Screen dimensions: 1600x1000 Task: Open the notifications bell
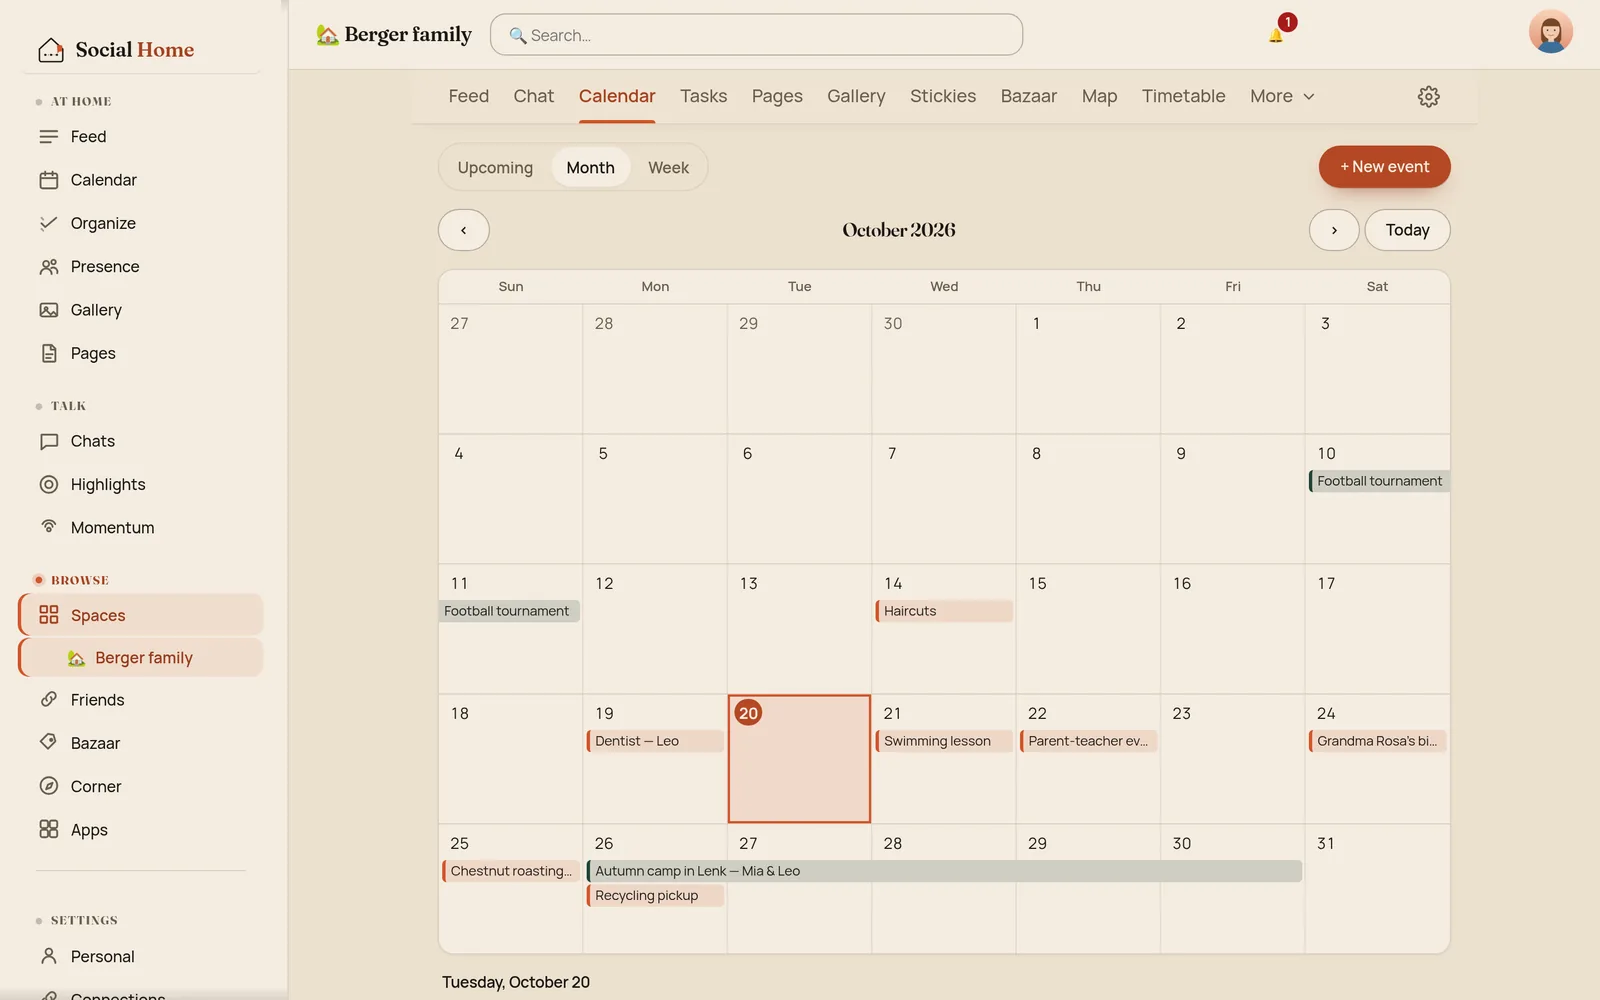(x=1276, y=35)
